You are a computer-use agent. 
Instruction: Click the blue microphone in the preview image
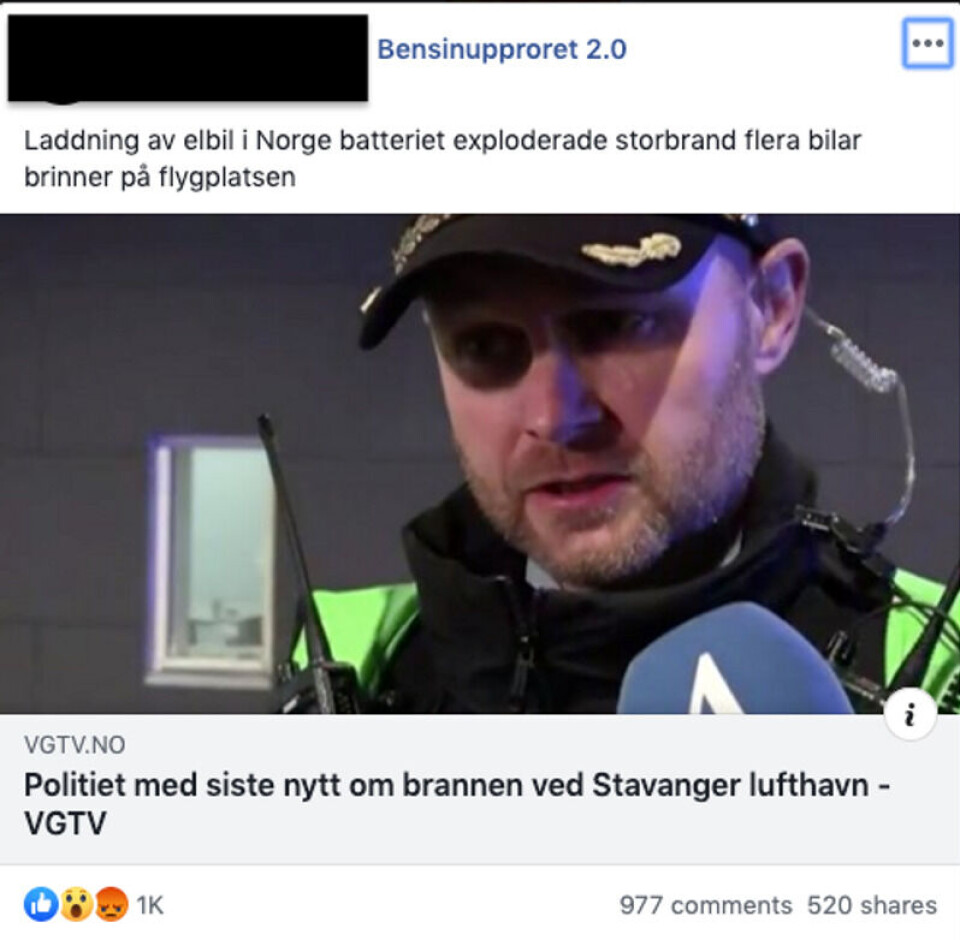735,660
